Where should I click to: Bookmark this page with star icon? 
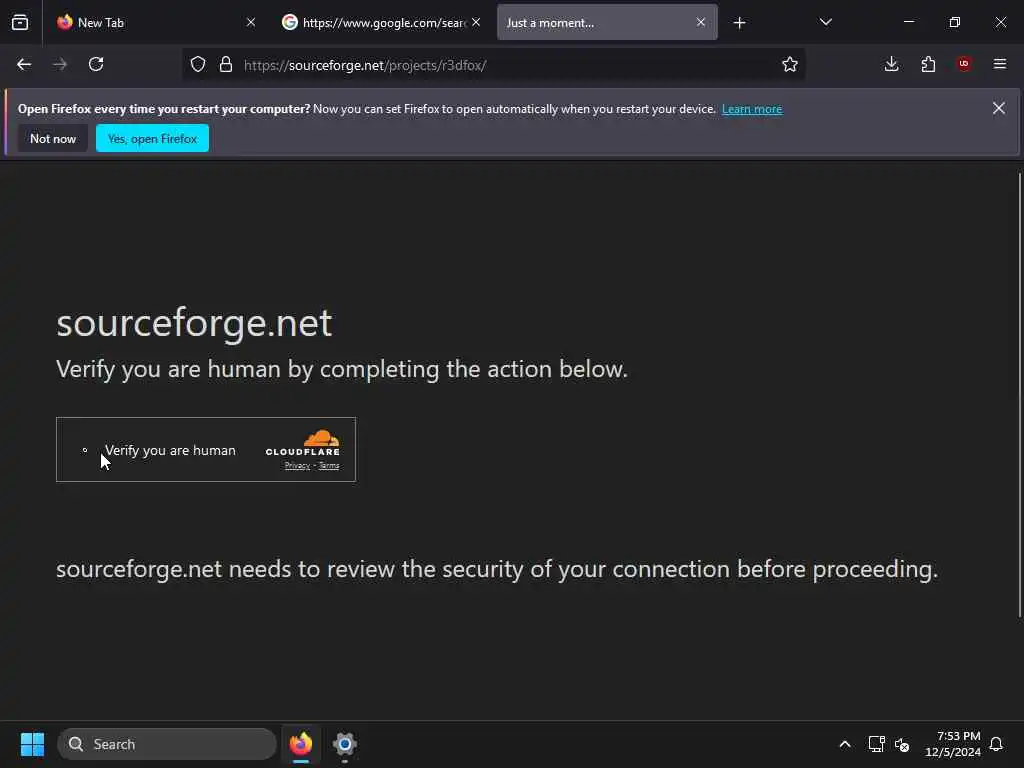pos(790,65)
